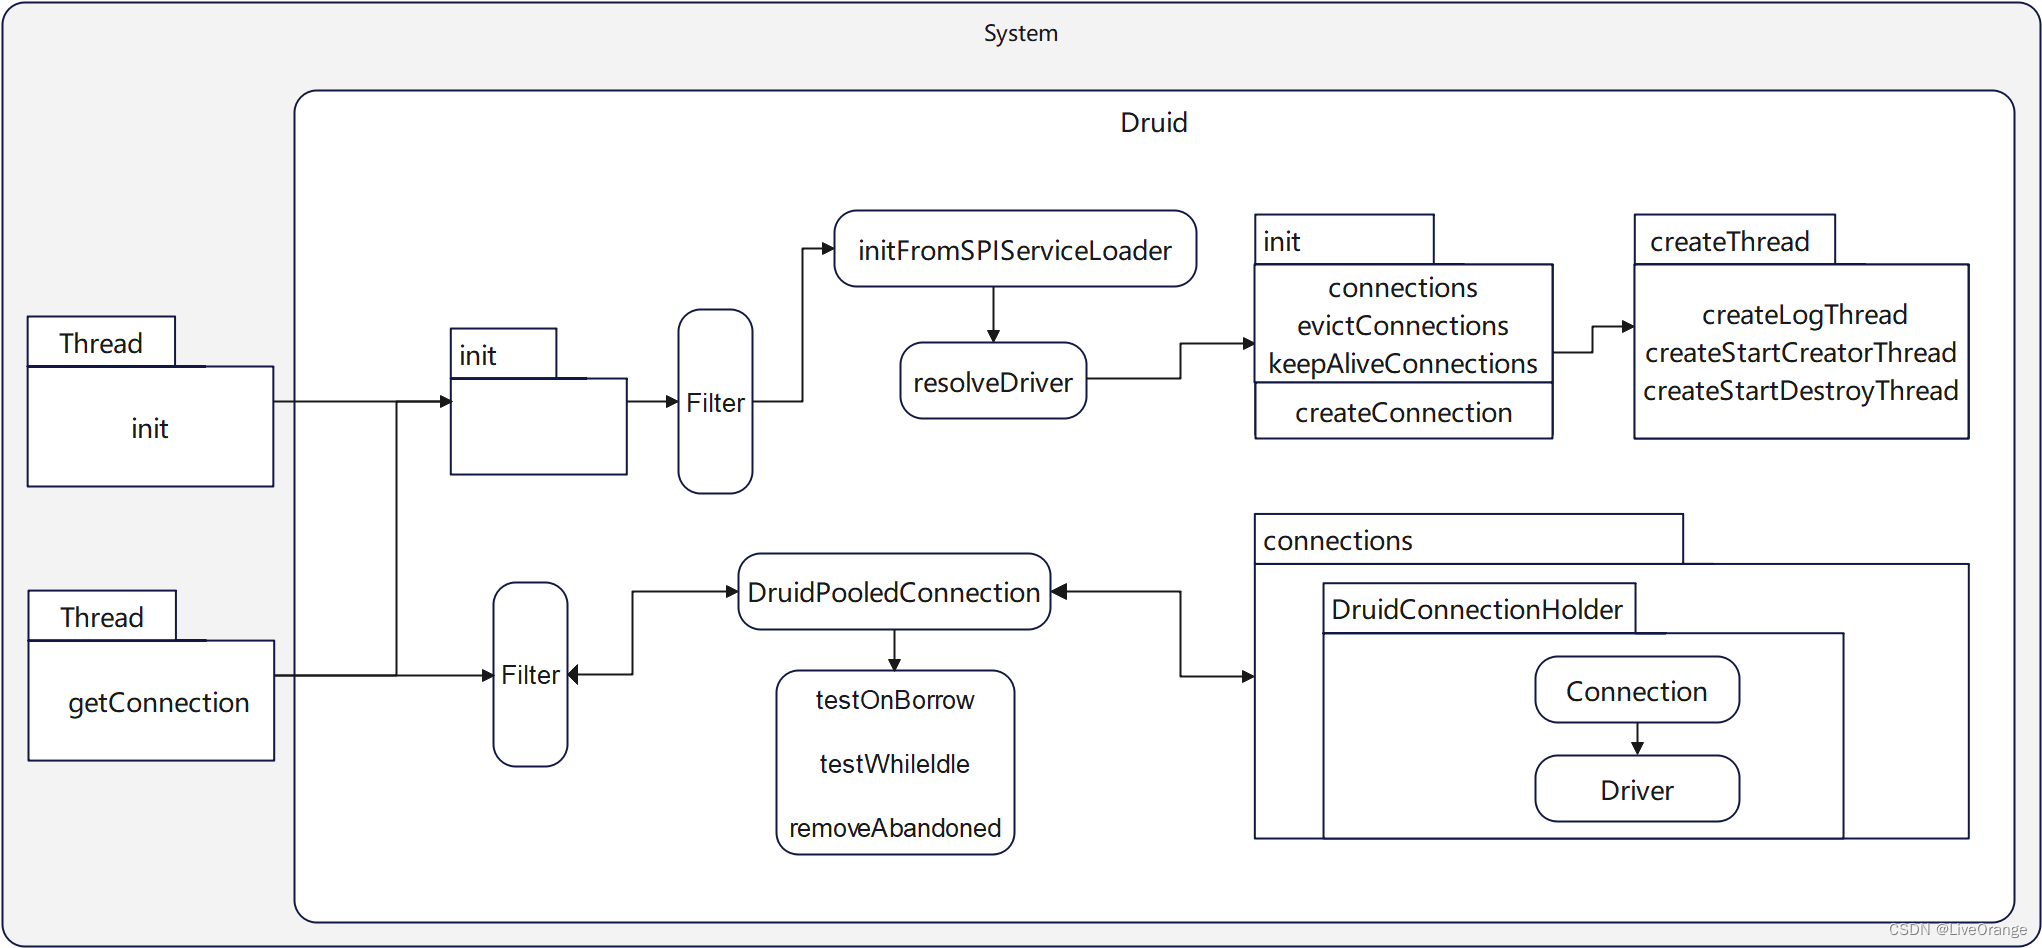
Task: Click the empty init package tab near Filter
Action: point(503,354)
